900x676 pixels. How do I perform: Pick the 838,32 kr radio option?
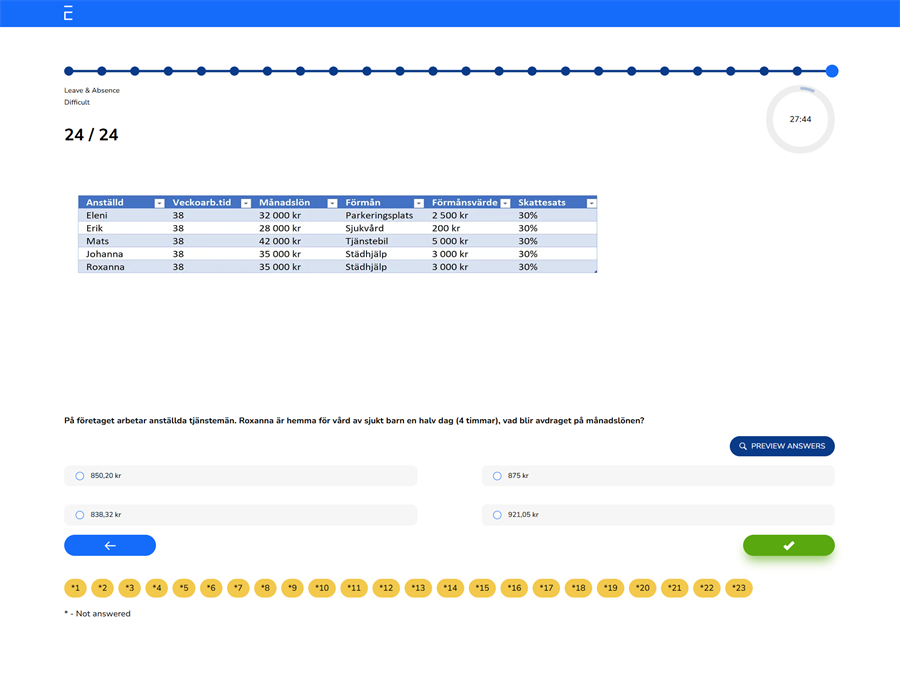(x=80, y=515)
